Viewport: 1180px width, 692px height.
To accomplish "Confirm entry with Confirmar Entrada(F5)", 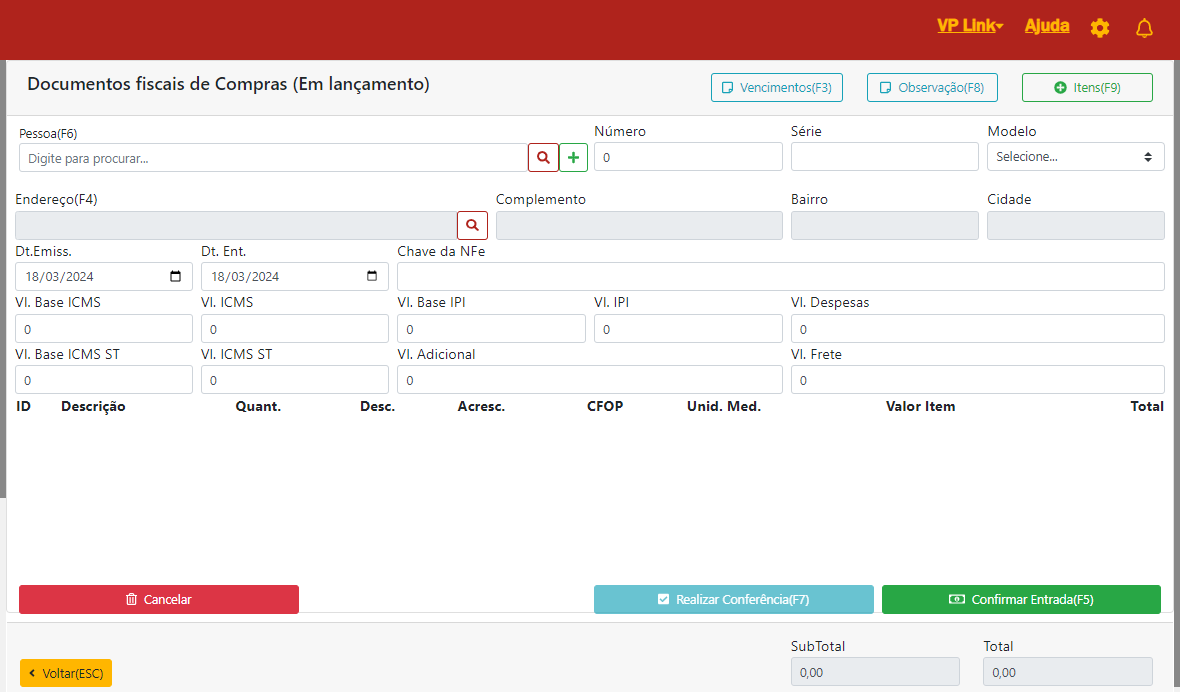I will (1021, 600).
